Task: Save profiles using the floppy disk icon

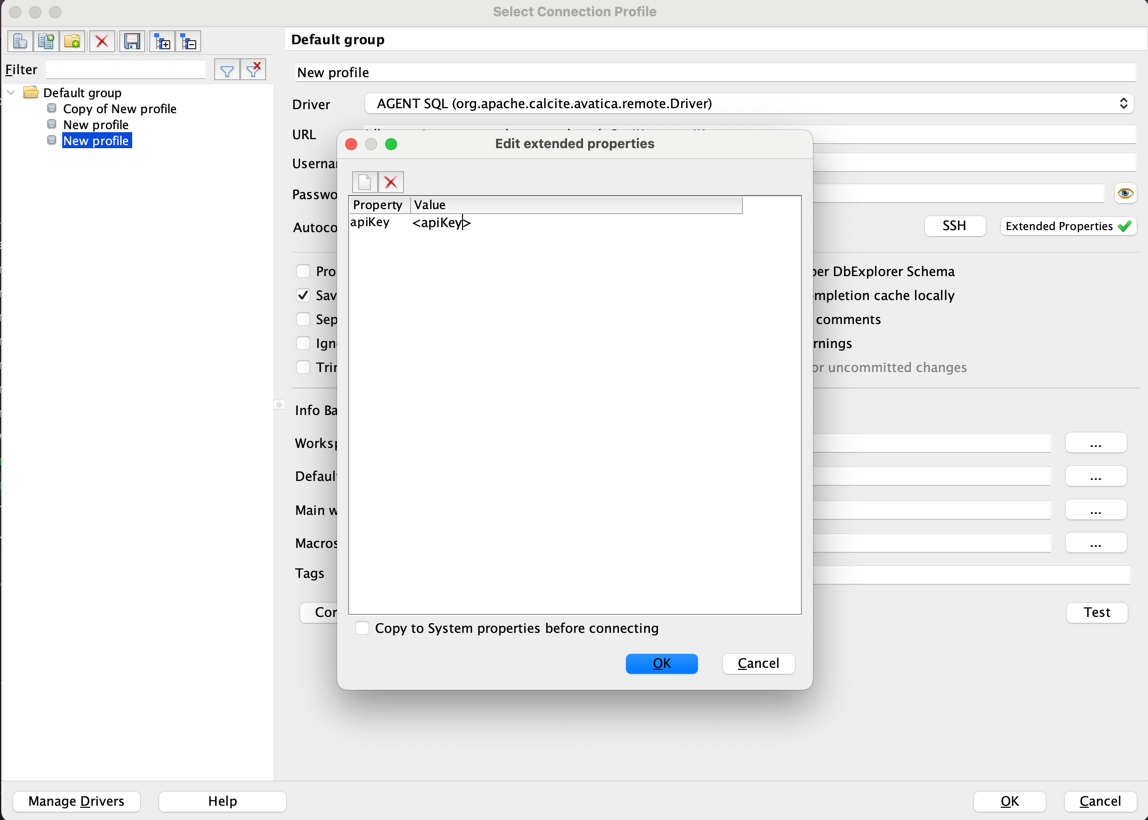Action: tap(132, 42)
